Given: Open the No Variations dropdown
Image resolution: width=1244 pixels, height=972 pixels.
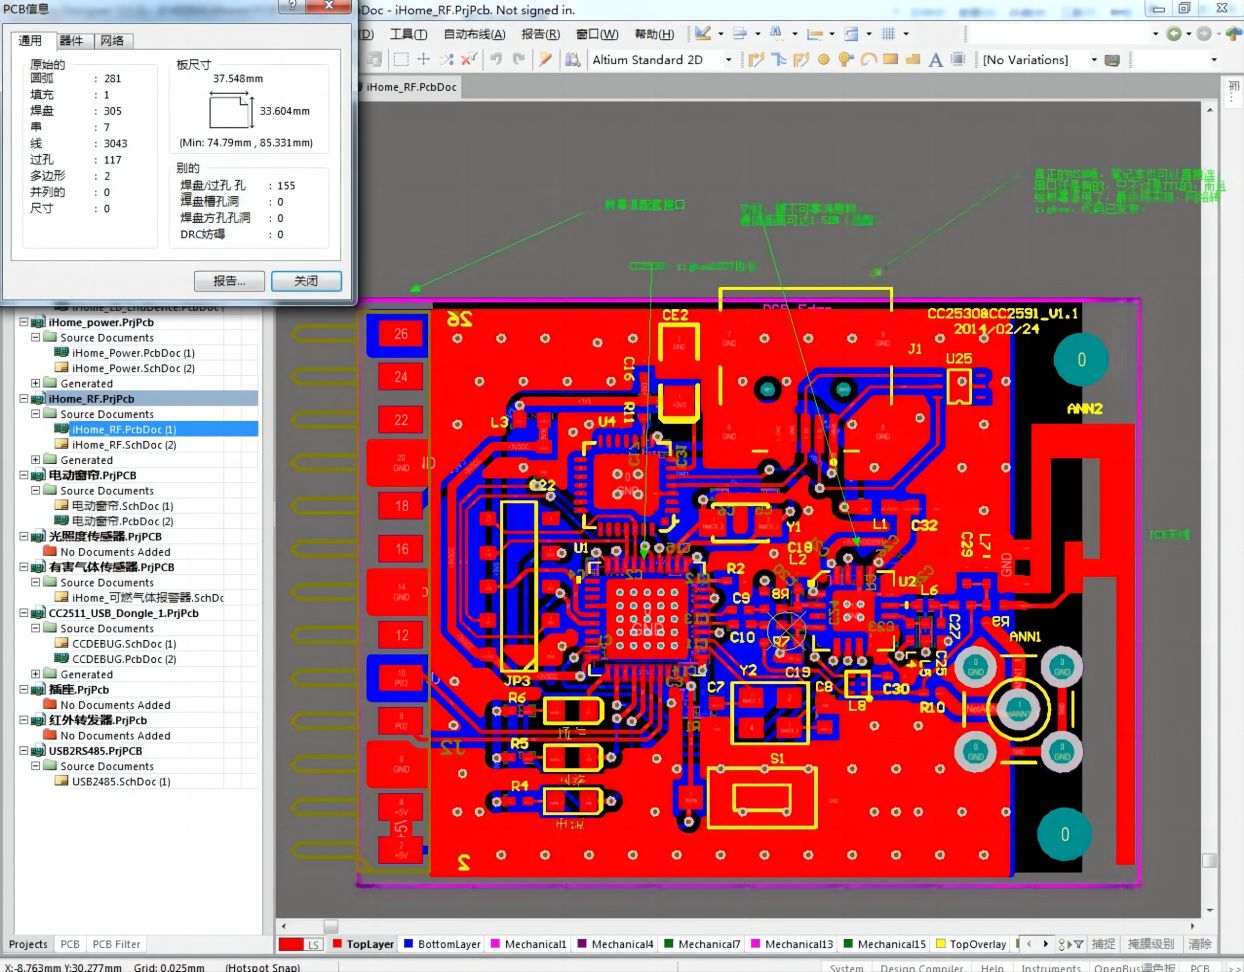Looking at the screenshot, I should click(x=1094, y=60).
